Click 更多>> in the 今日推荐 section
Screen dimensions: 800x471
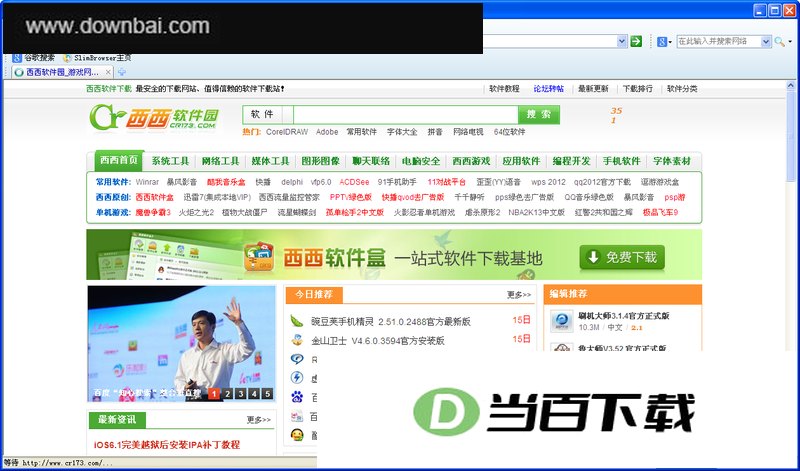tap(518, 295)
